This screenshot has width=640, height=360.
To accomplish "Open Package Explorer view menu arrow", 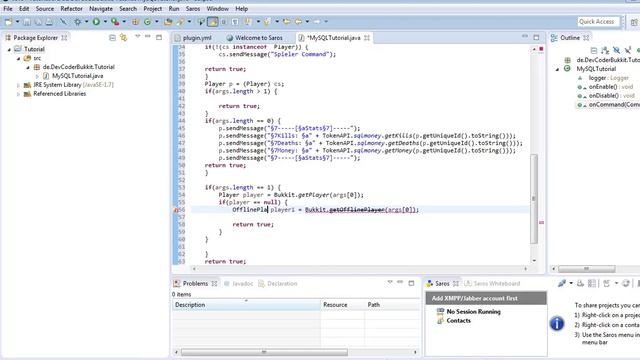I will pos(138,37).
